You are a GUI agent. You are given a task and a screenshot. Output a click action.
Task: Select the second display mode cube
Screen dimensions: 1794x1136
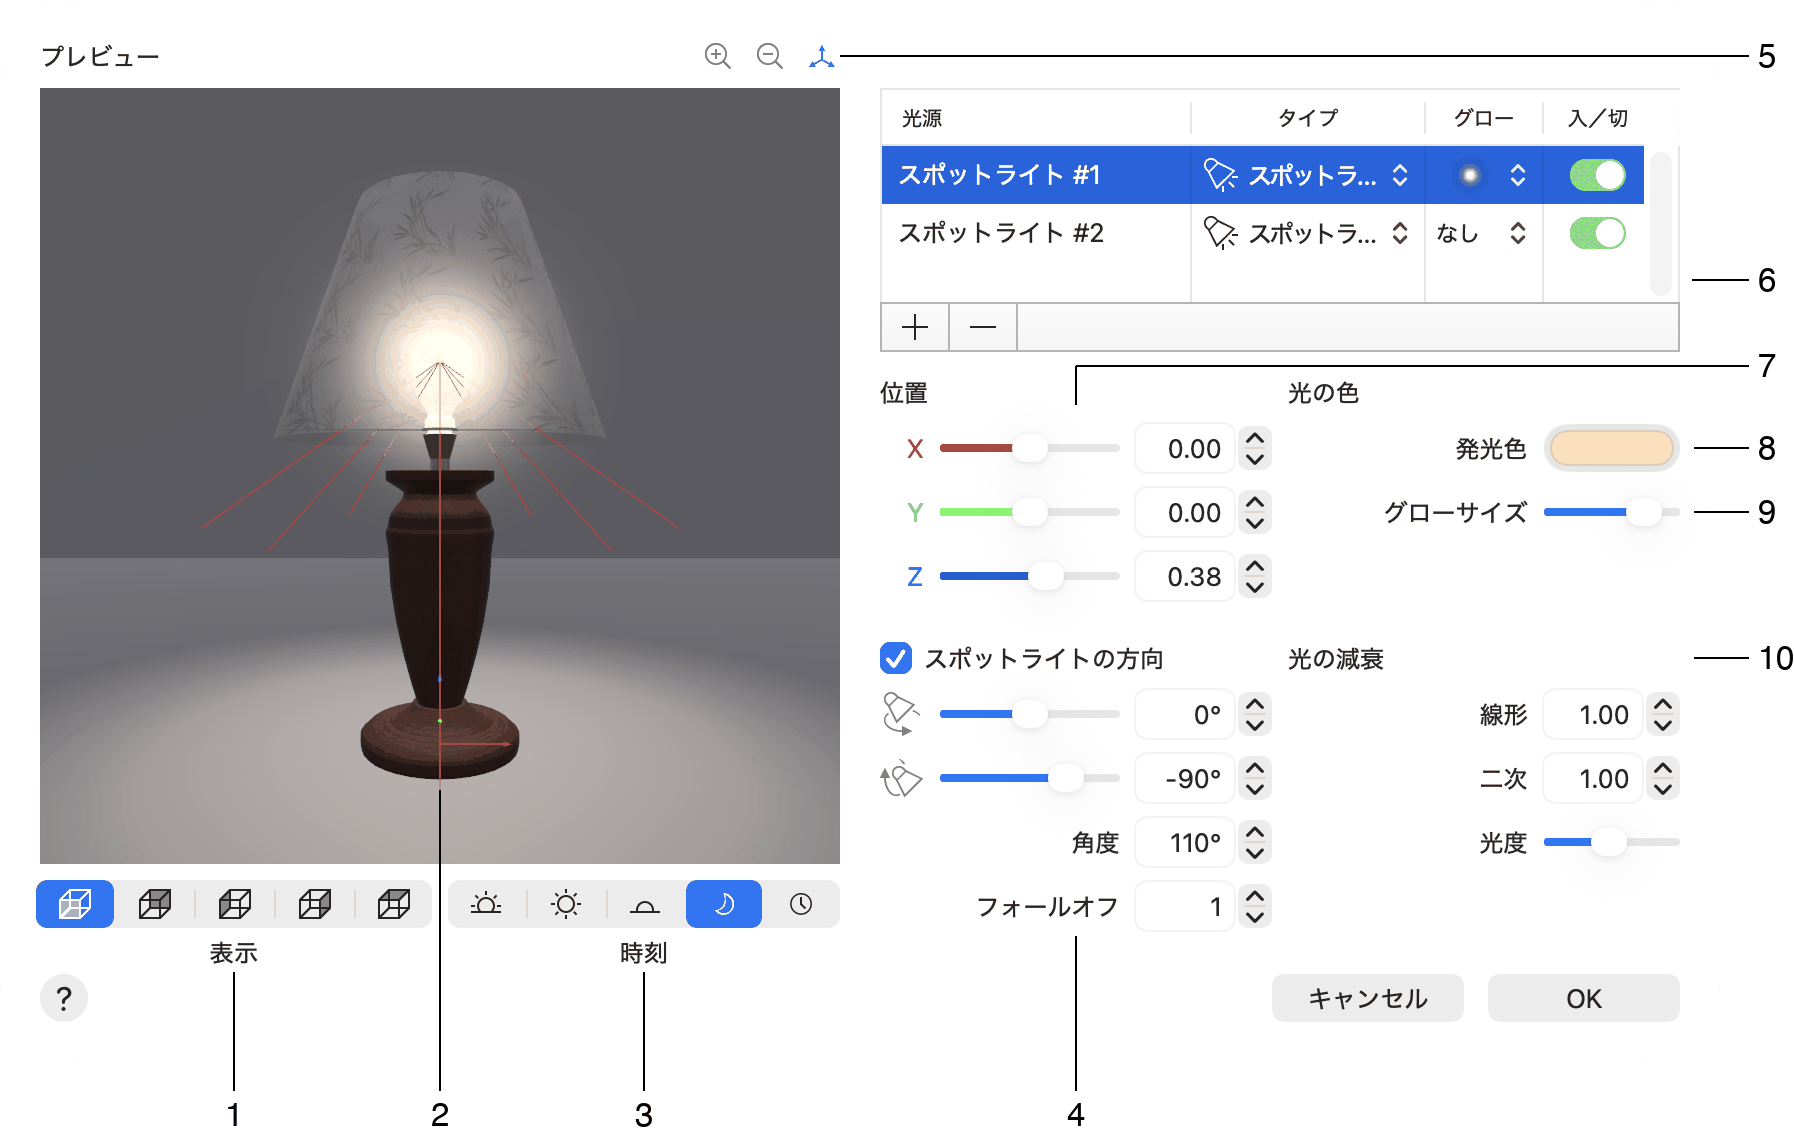pyautogui.click(x=155, y=904)
